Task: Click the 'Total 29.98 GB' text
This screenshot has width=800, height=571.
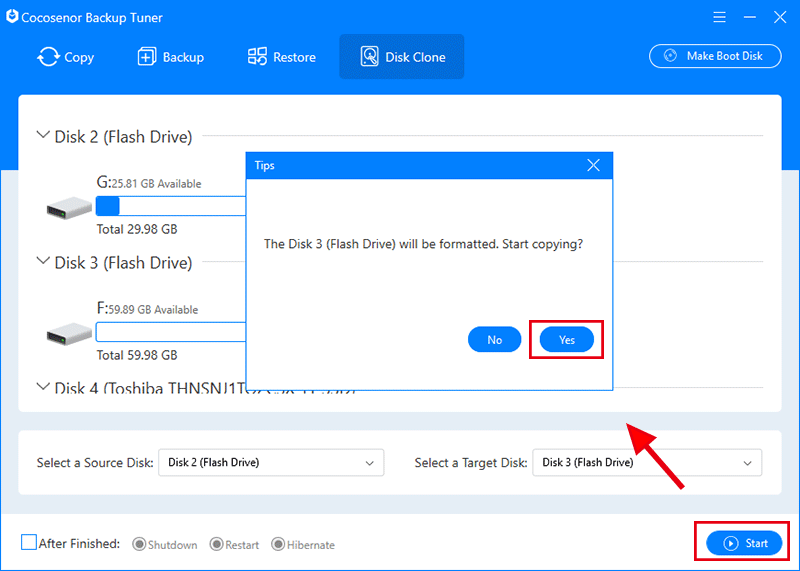Action: point(137,229)
